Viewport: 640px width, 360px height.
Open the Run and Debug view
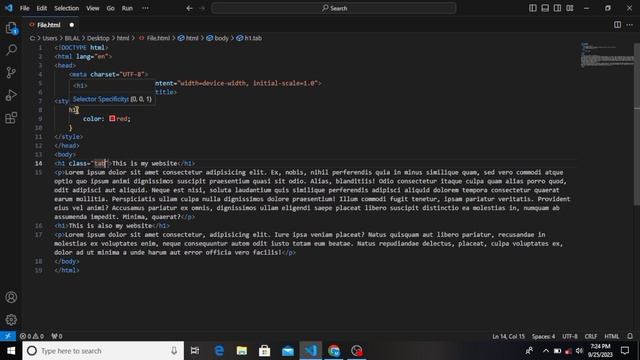tap(11, 95)
